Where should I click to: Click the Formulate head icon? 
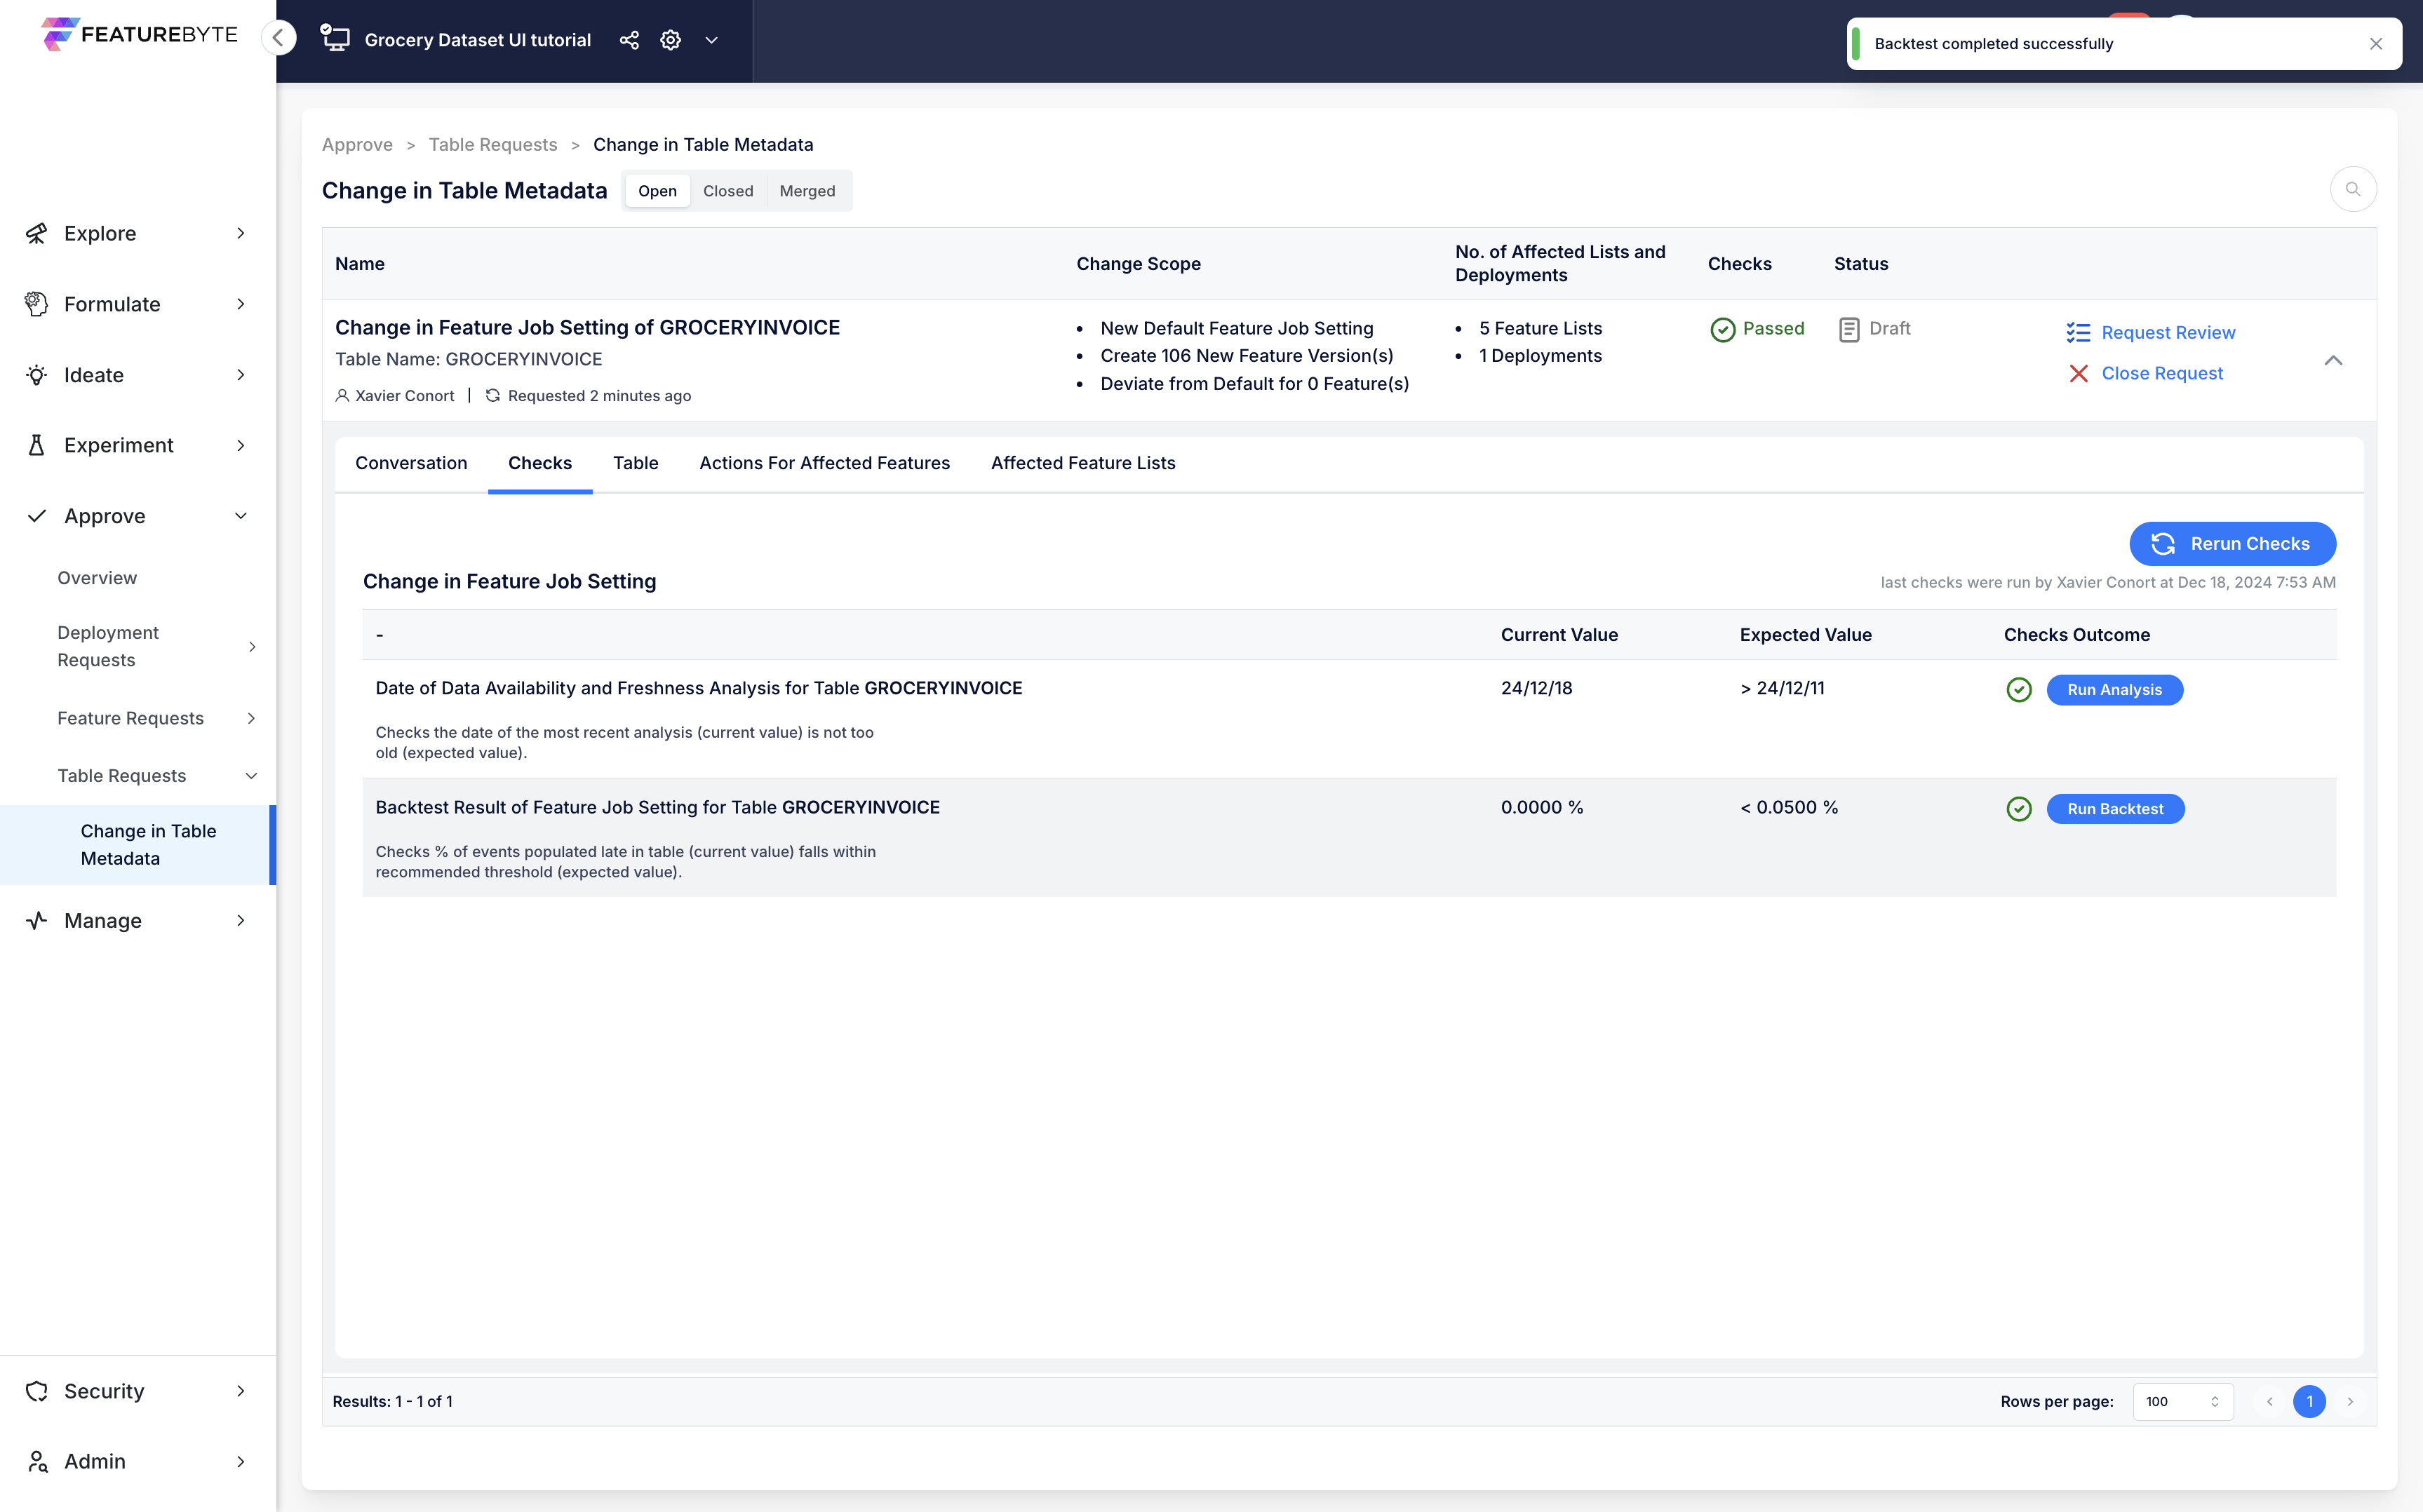click(x=37, y=304)
